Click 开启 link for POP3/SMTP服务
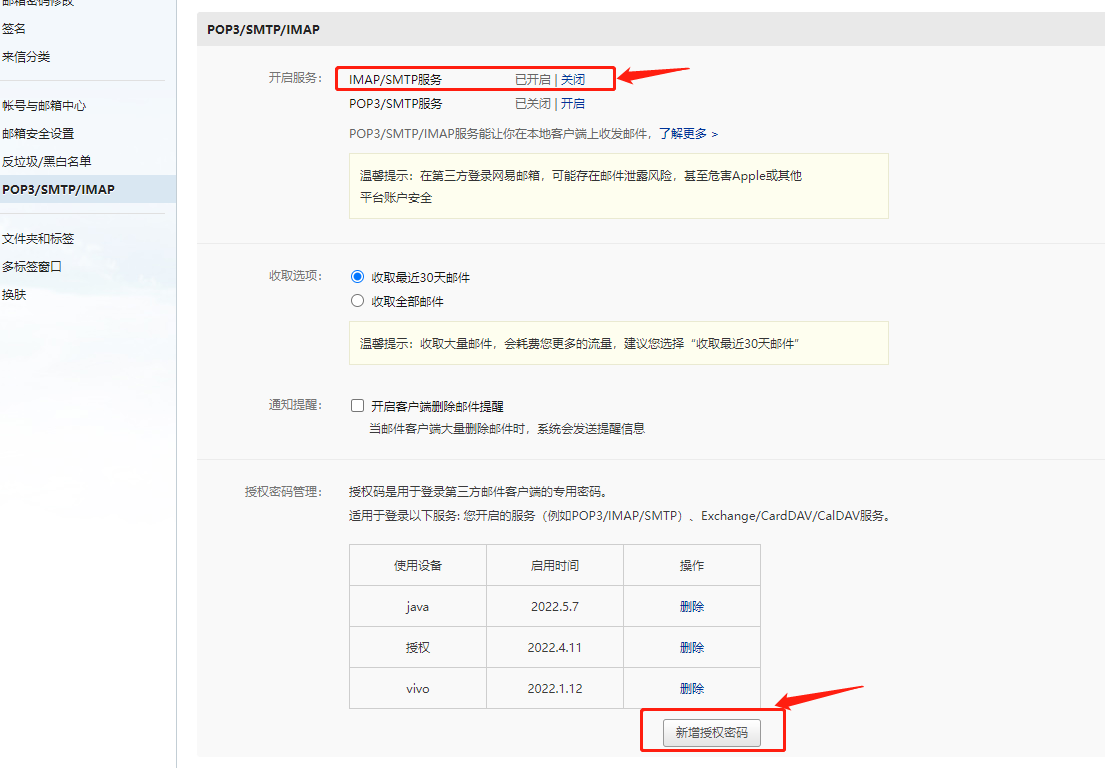 pyautogui.click(x=572, y=104)
